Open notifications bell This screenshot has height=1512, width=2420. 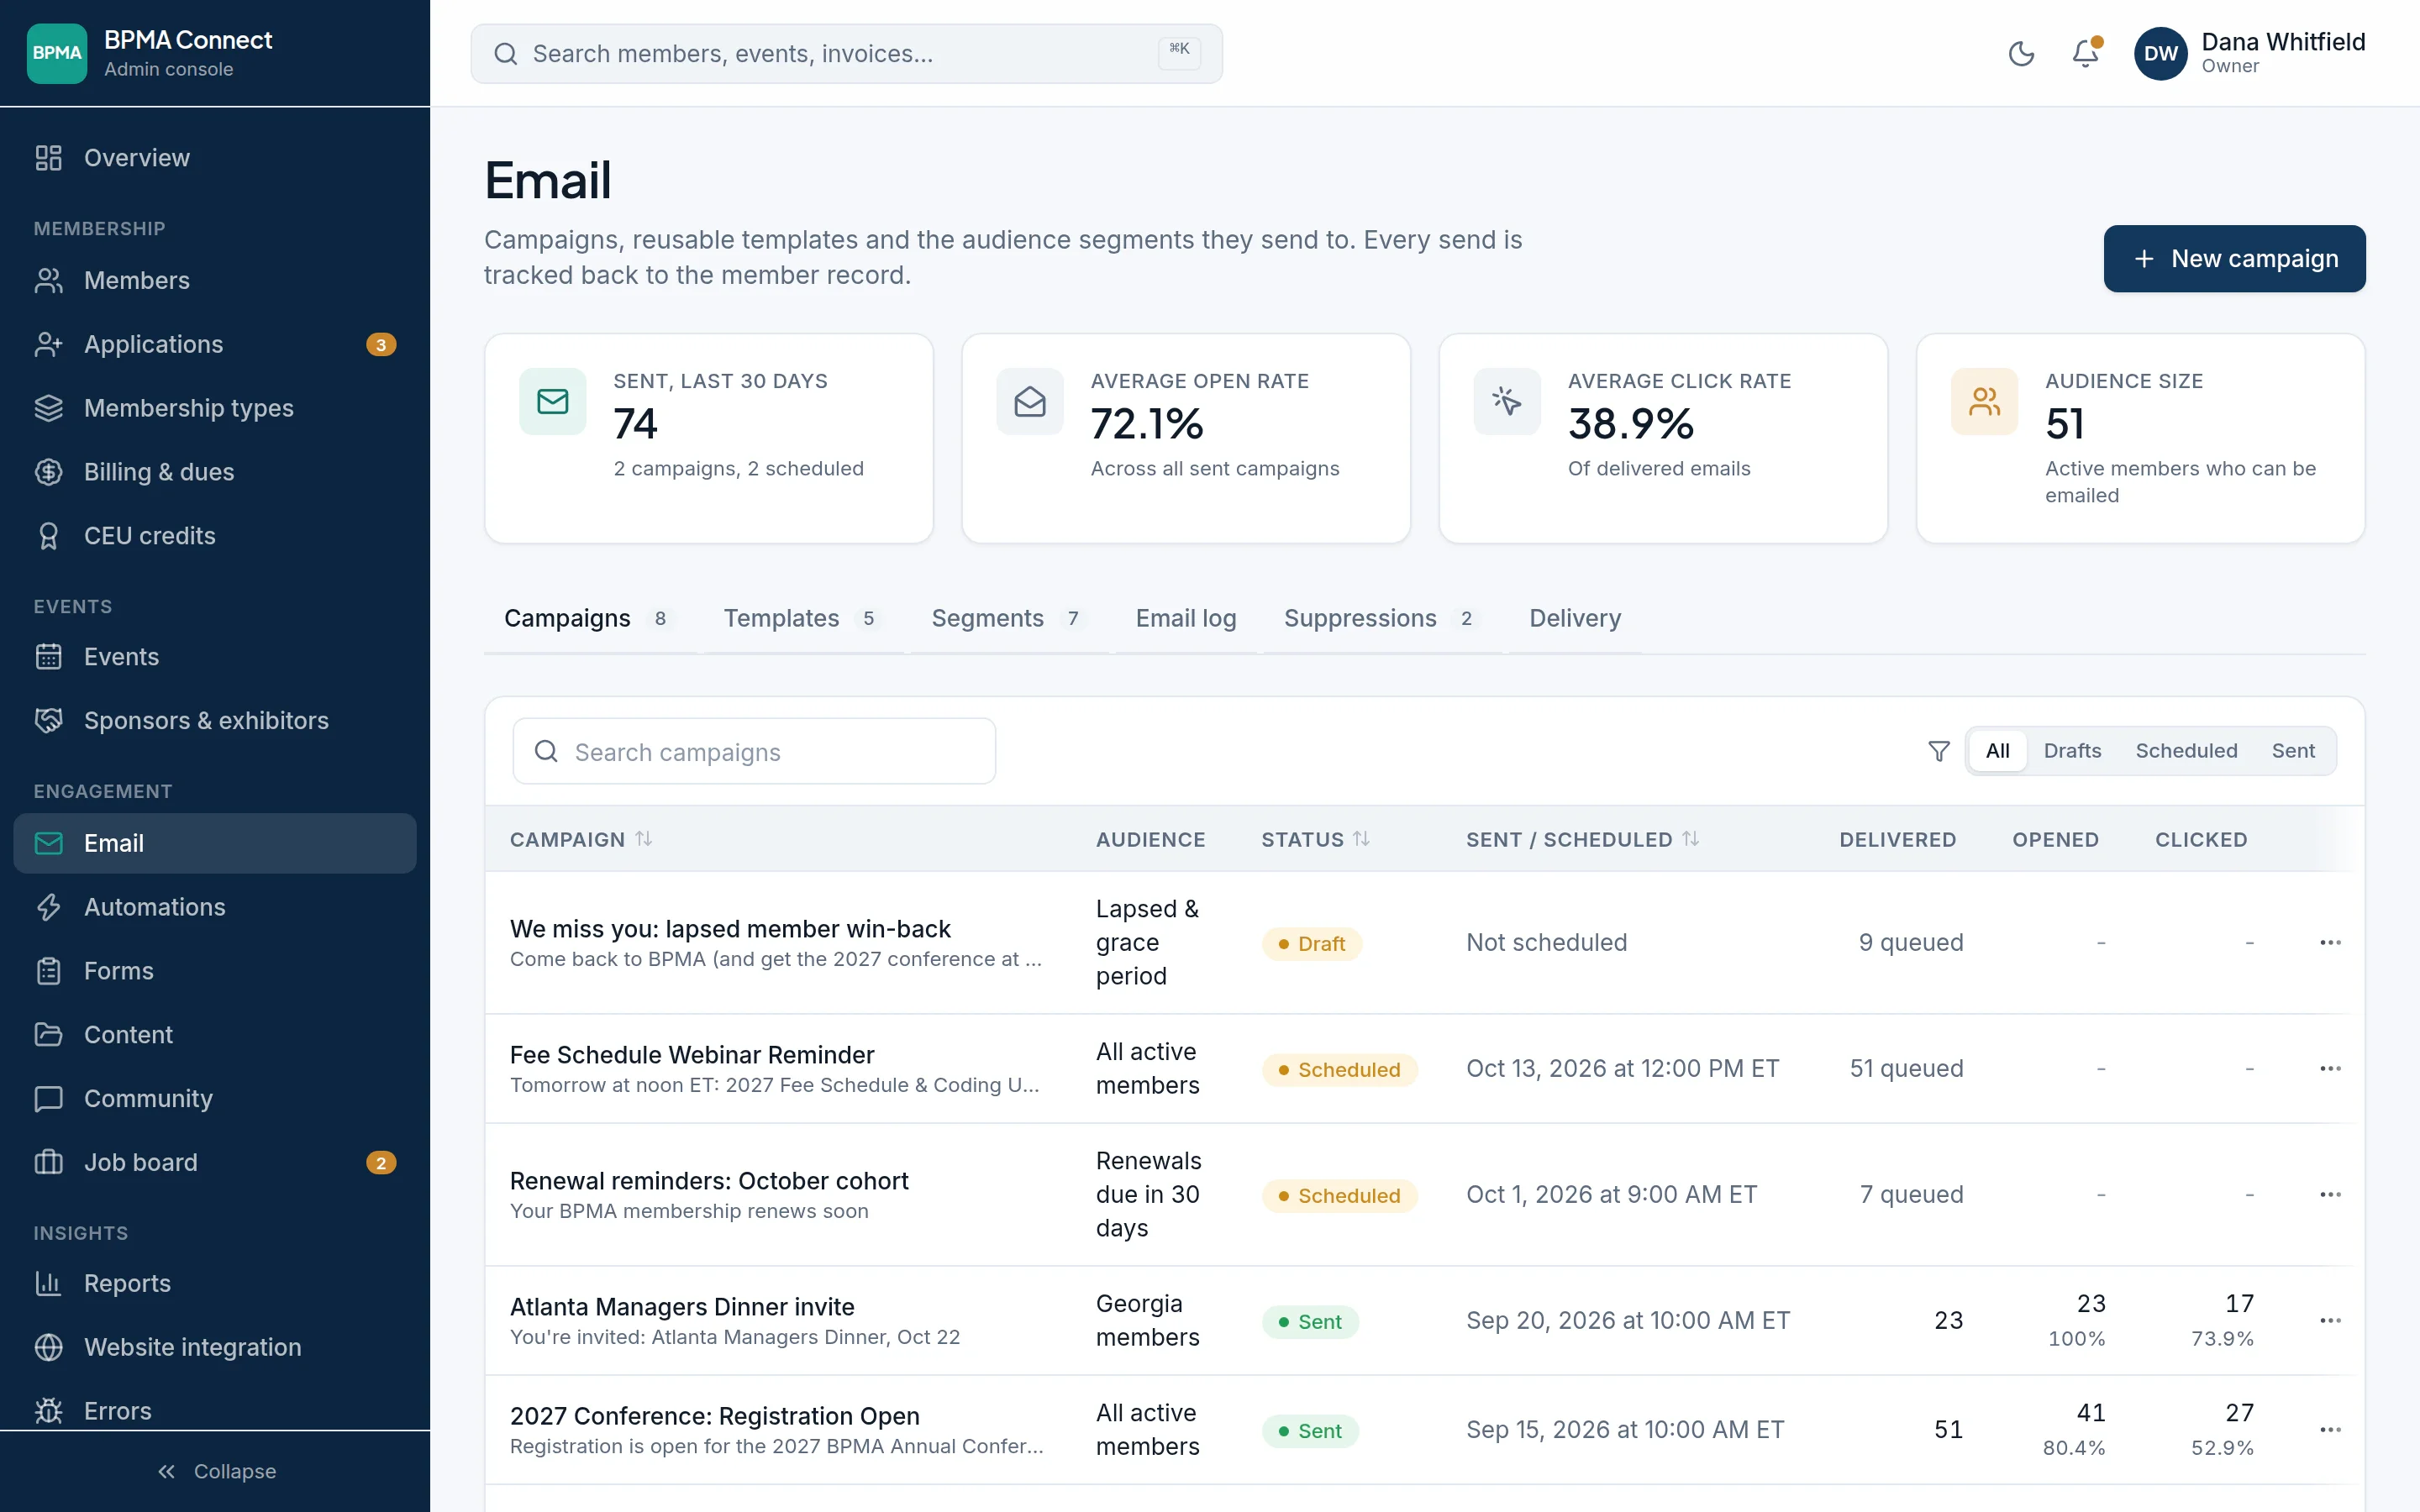tap(2085, 53)
